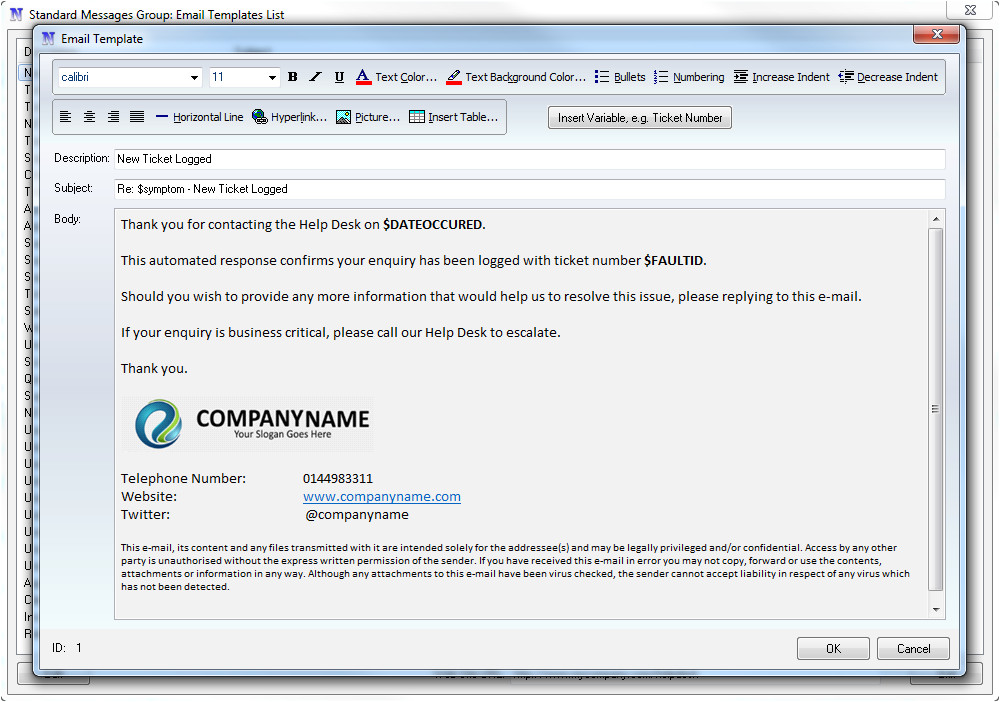
Task: Insert a Picture
Action: [367, 117]
